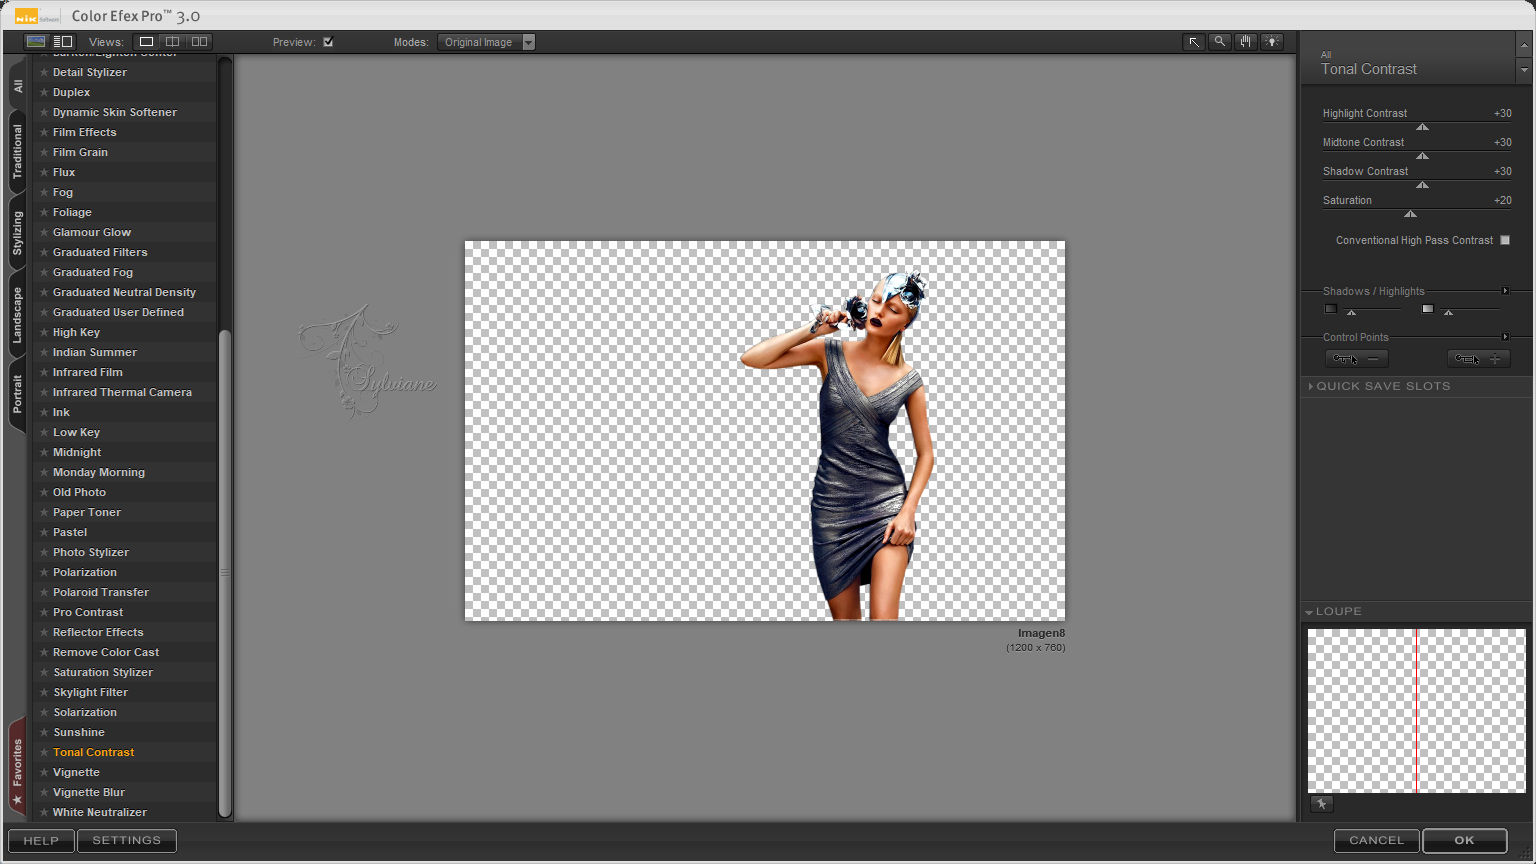This screenshot has width=1536, height=864.
Task: Switch to the Stylizing tab
Action: tap(18, 234)
